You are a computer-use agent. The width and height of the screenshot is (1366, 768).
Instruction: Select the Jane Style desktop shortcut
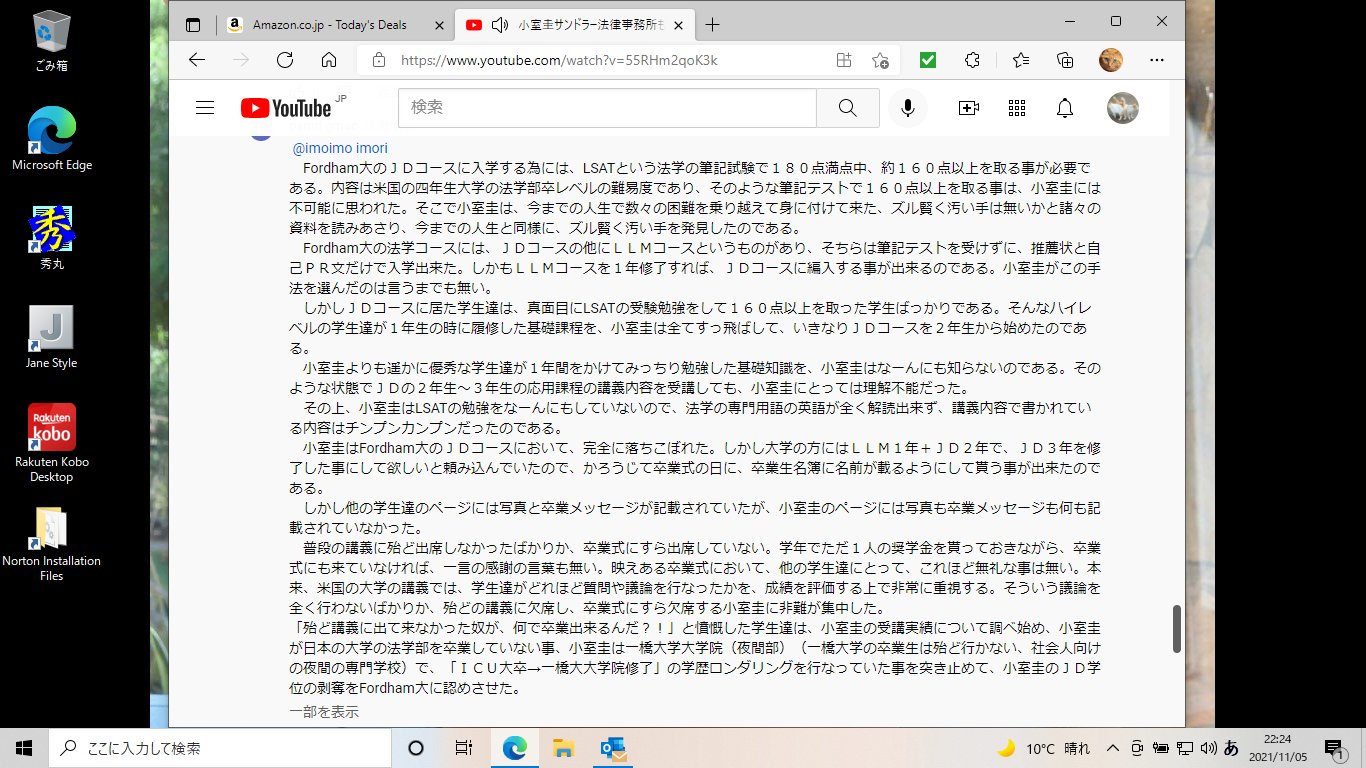click(x=51, y=337)
